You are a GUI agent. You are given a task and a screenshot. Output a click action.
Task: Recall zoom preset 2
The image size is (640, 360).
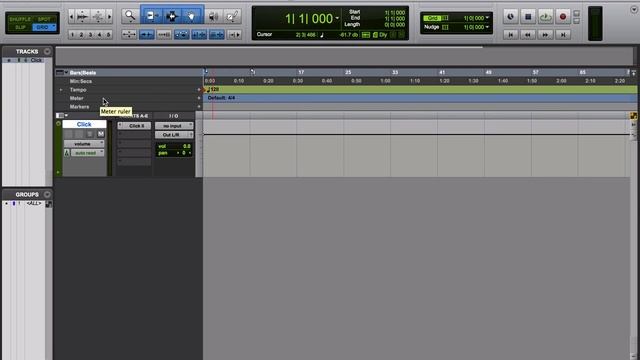(81, 35)
